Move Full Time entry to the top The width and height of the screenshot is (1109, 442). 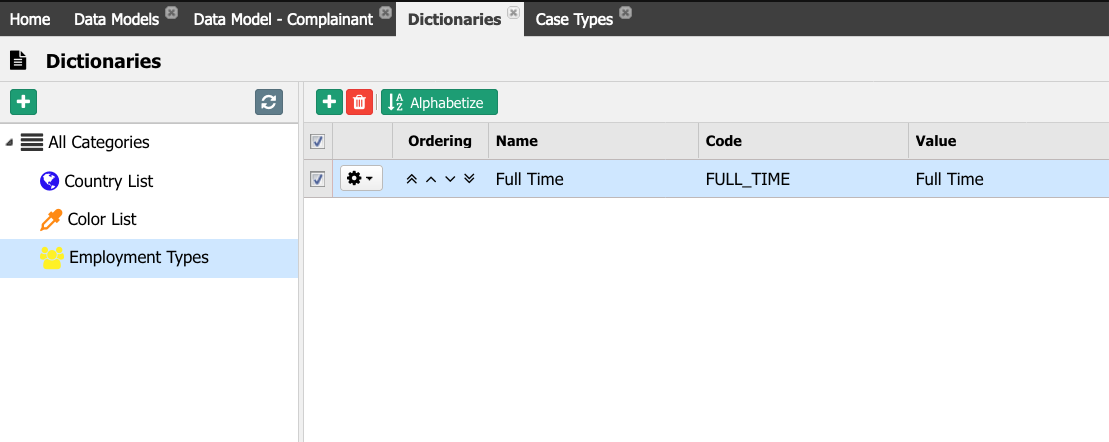pos(412,179)
